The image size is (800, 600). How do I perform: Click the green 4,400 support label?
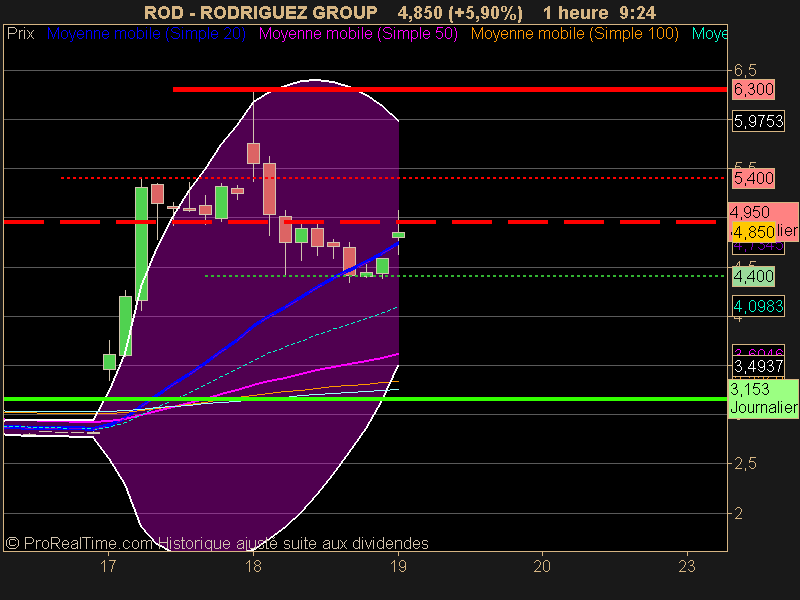(754, 277)
